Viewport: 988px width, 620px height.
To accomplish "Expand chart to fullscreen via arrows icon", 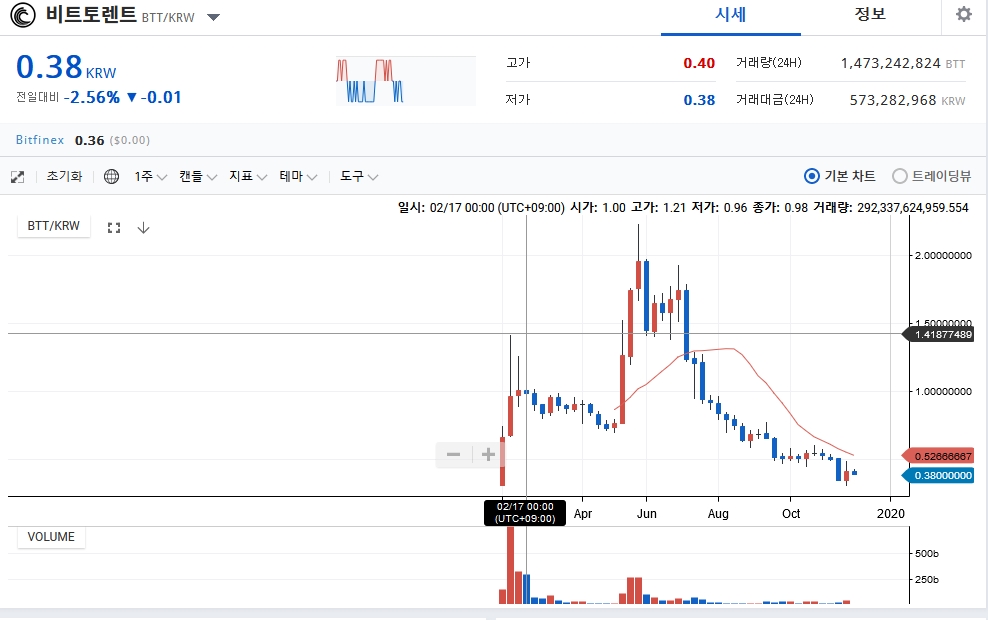I will coord(18,177).
